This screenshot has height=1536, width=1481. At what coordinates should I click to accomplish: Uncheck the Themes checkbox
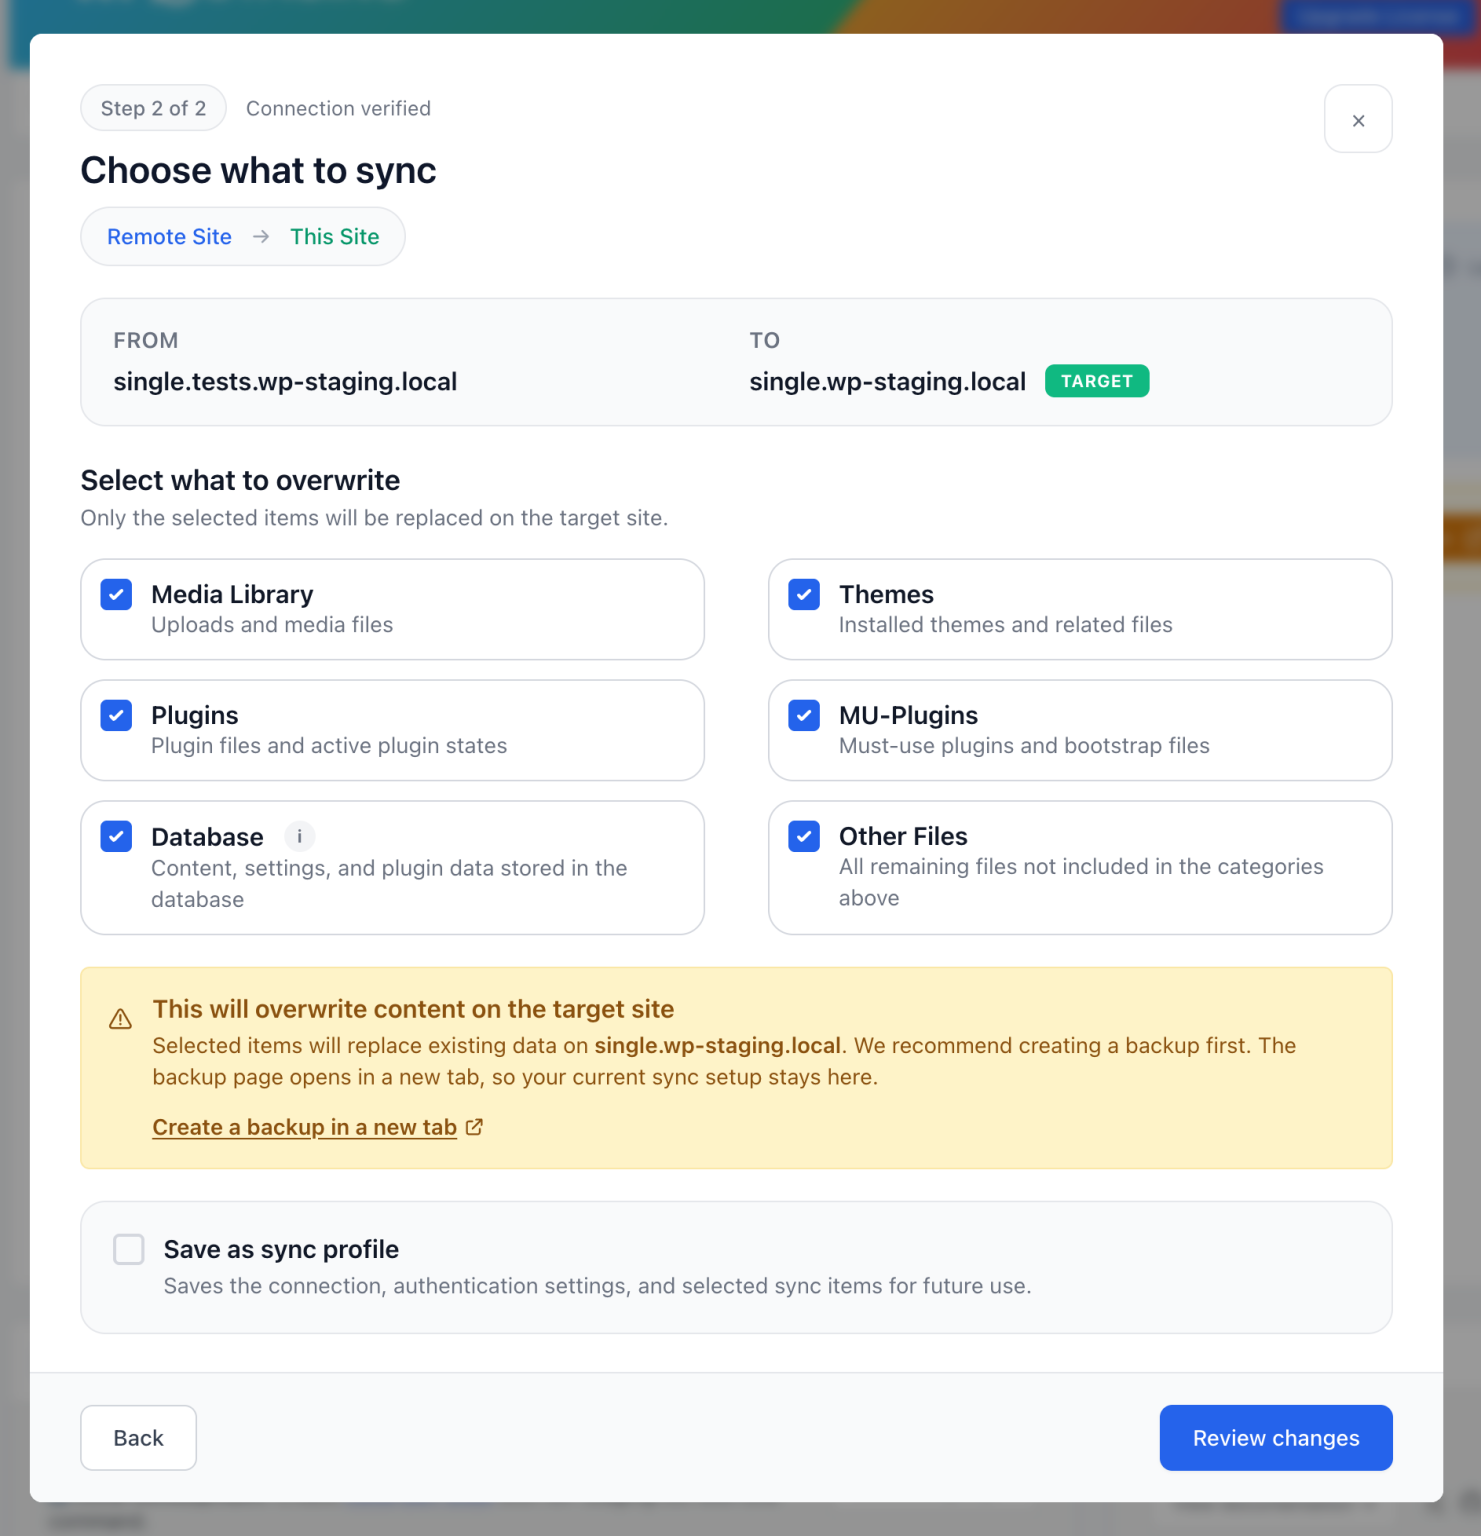pos(804,594)
